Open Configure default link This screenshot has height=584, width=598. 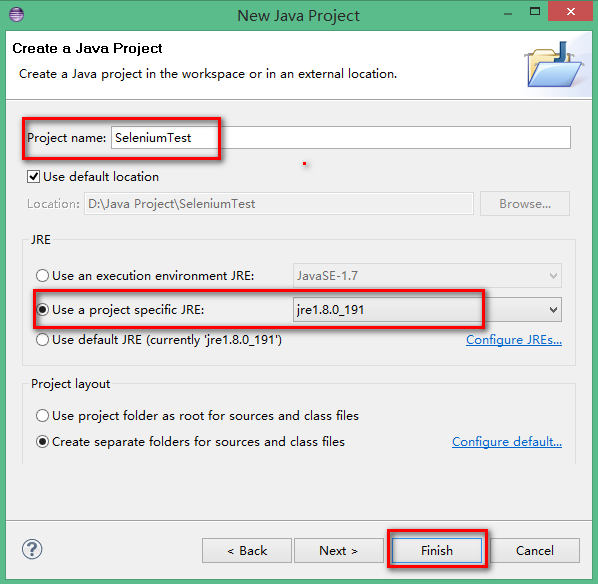click(x=507, y=442)
